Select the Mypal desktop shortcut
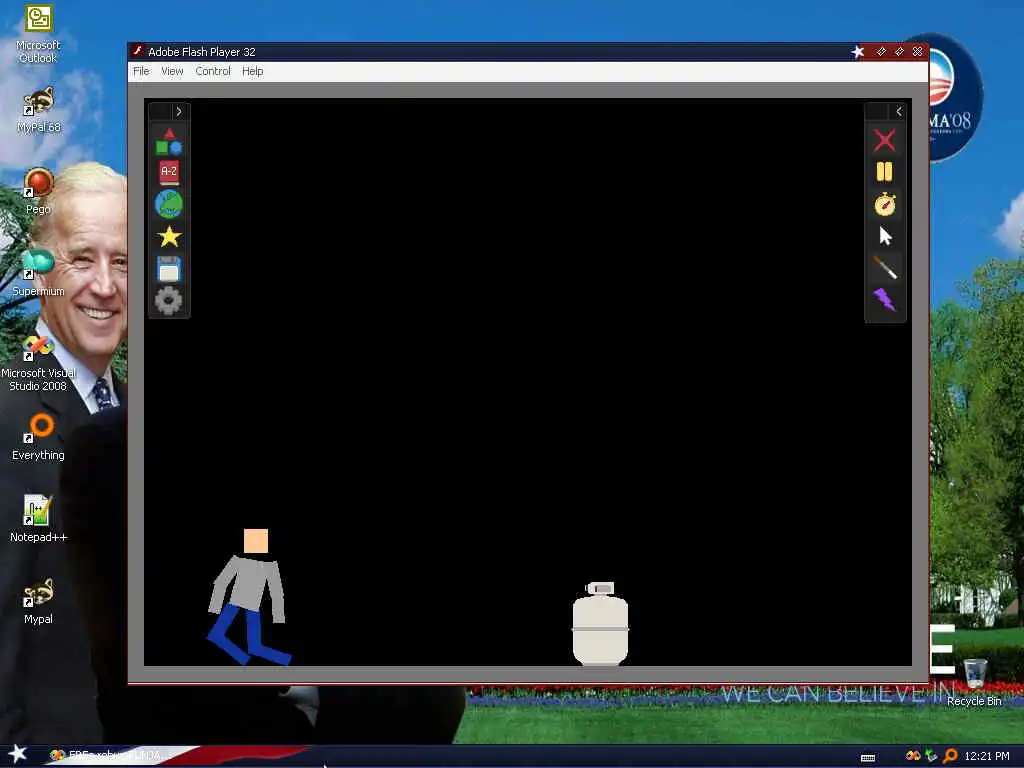Viewport: 1024px width, 768px height. [39, 601]
